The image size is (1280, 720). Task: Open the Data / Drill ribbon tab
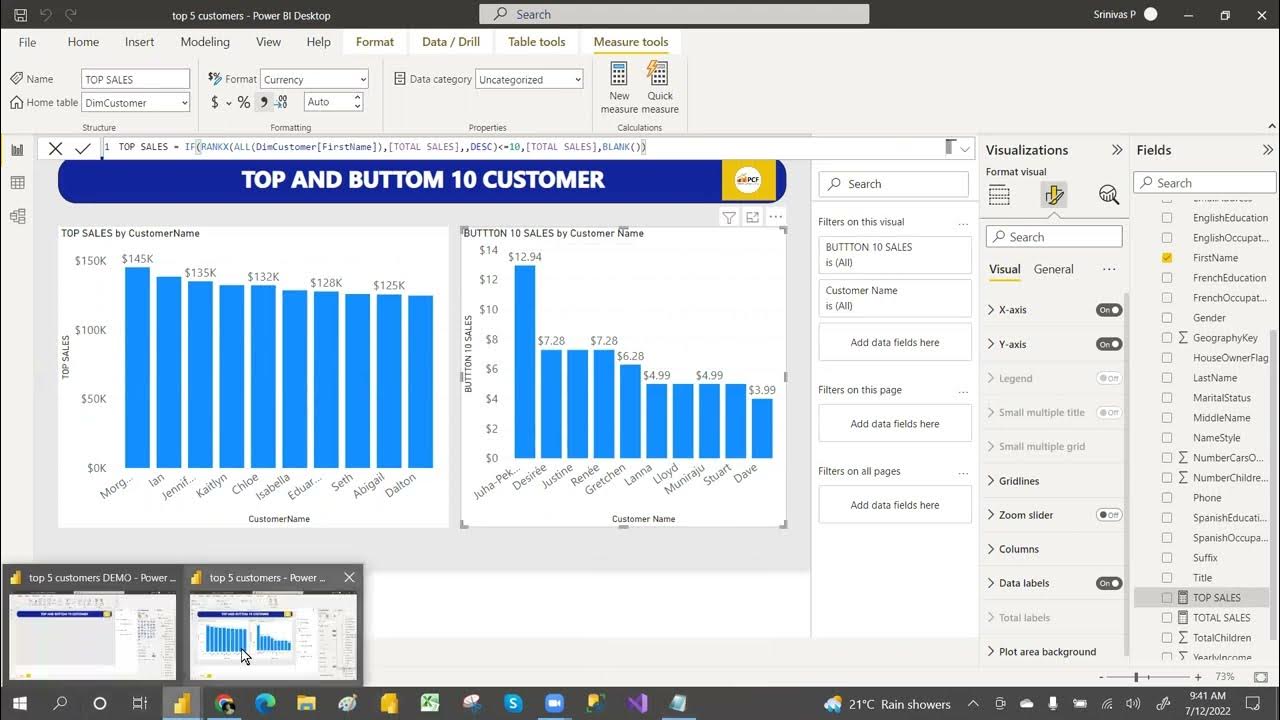pos(451,42)
